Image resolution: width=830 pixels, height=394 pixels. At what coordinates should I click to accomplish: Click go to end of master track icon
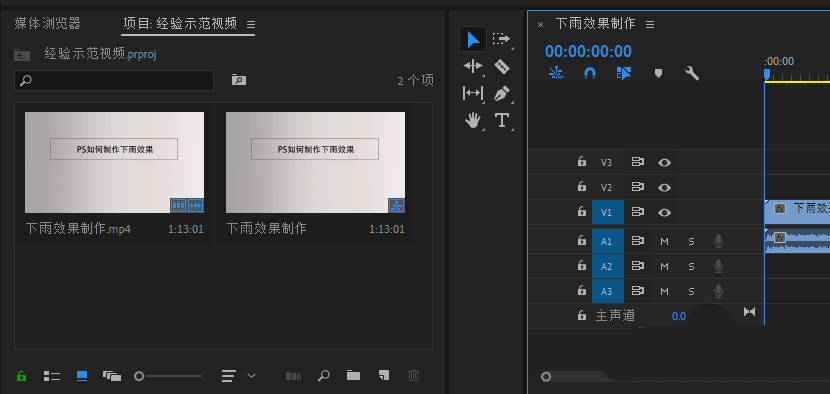750,311
